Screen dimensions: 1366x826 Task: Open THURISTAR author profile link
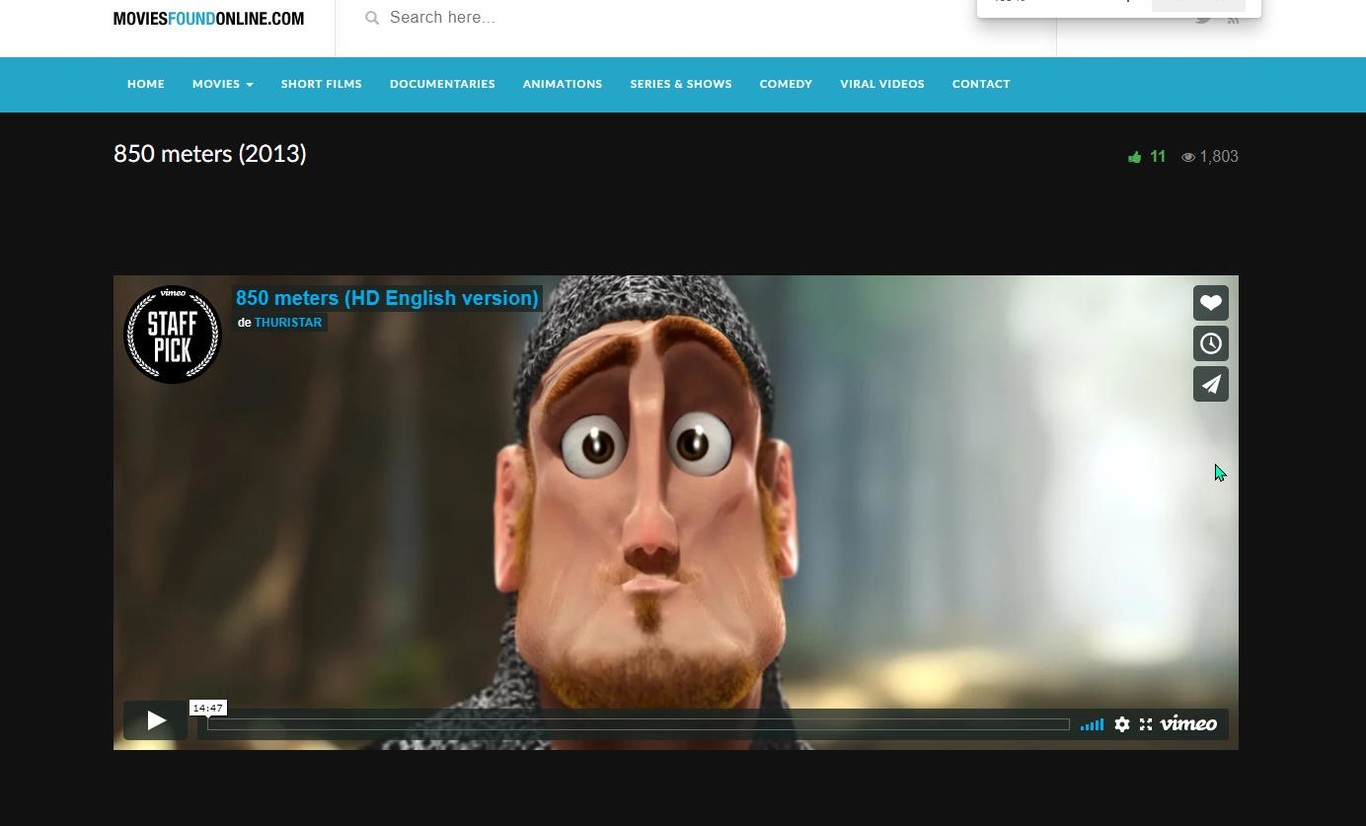288,322
